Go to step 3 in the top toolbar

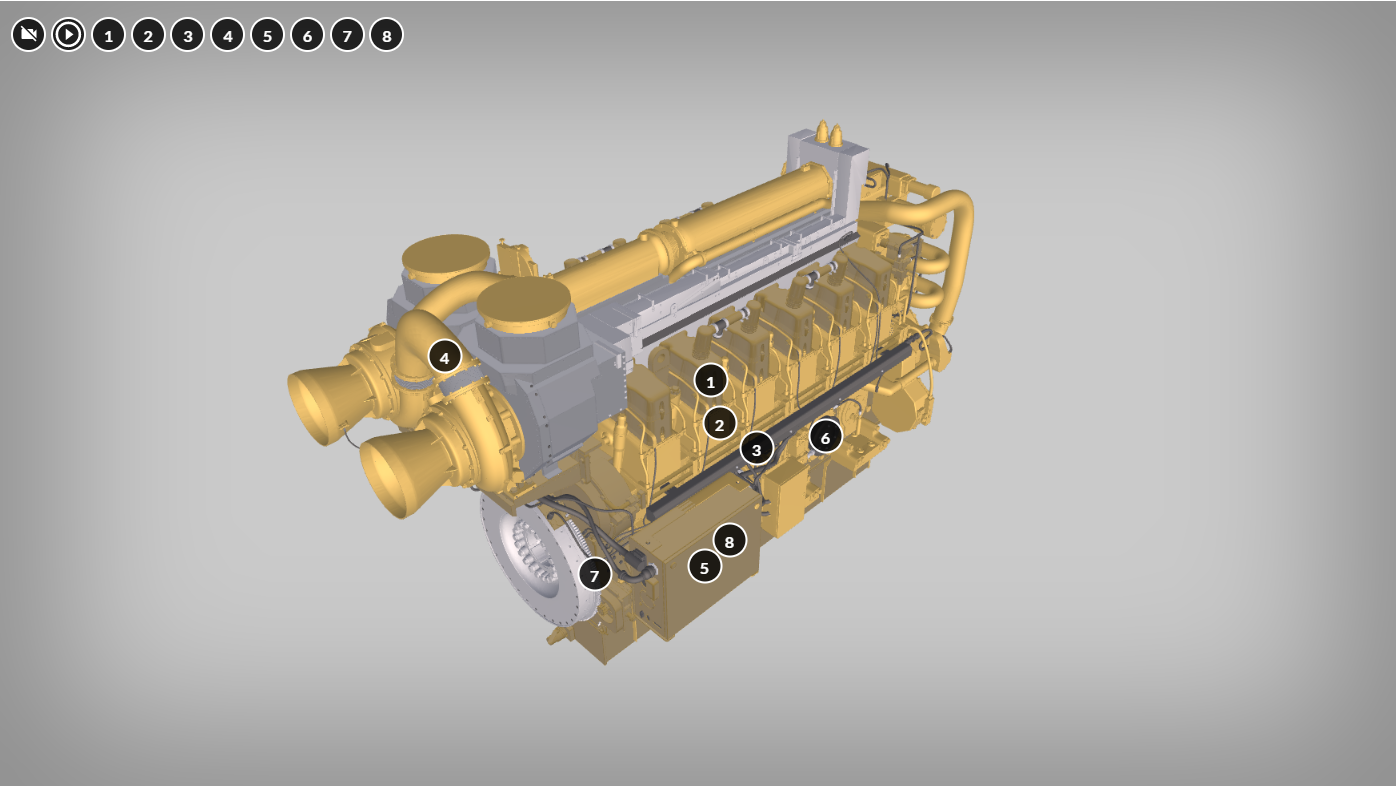click(x=187, y=35)
